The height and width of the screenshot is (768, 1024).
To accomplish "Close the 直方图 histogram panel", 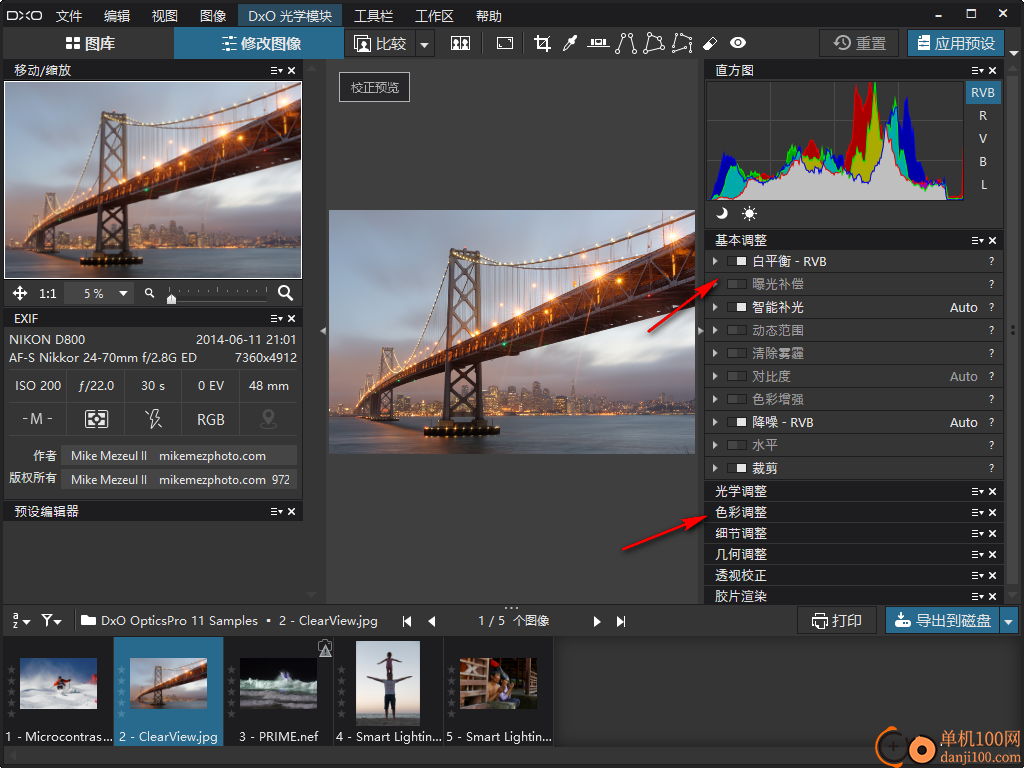I will 993,71.
